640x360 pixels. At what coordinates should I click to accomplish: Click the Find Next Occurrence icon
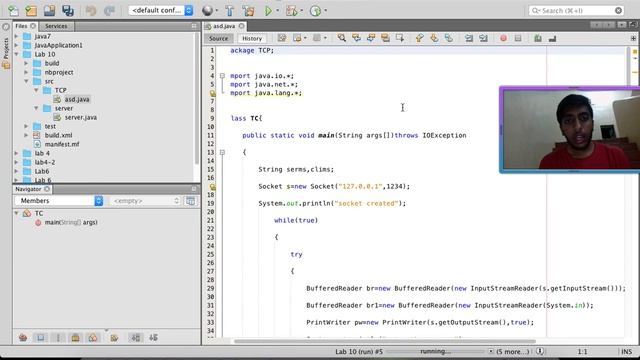tap(371, 38)
